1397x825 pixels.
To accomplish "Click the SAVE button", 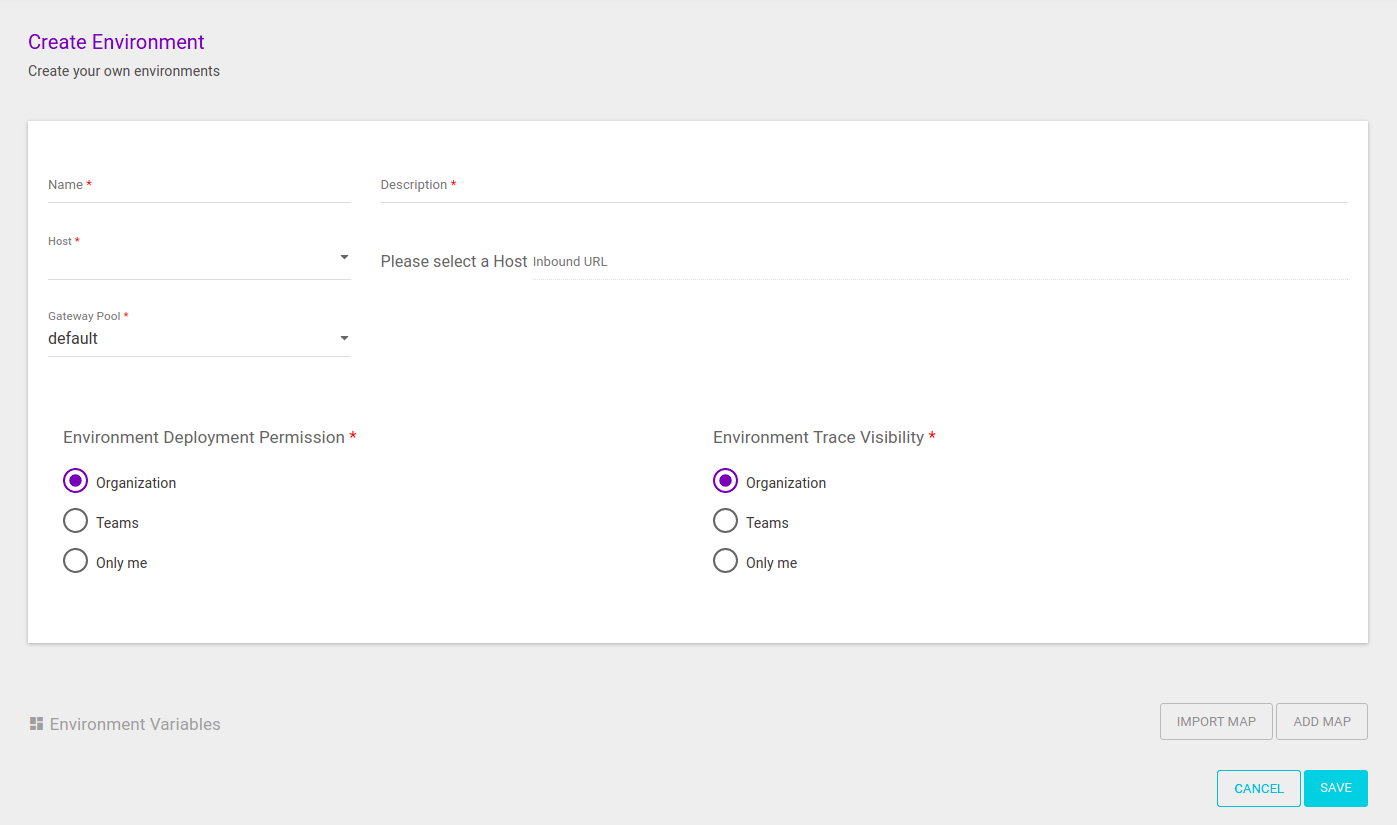I will [x=1335, y=788].
